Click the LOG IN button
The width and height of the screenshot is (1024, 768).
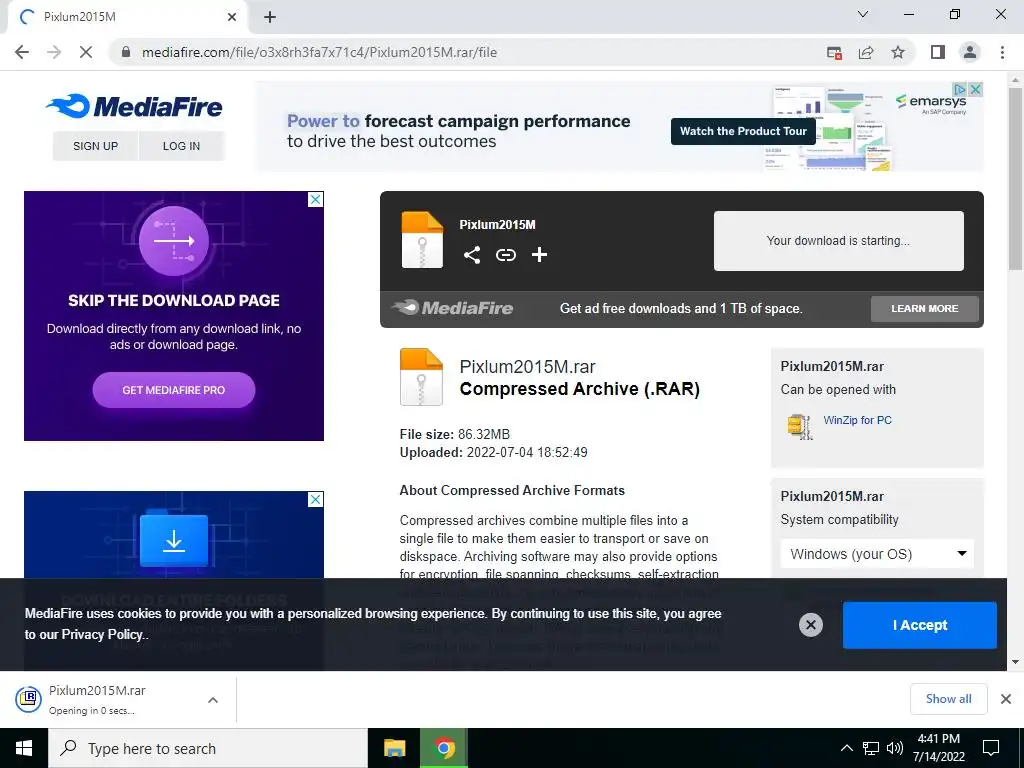[182, 146]
